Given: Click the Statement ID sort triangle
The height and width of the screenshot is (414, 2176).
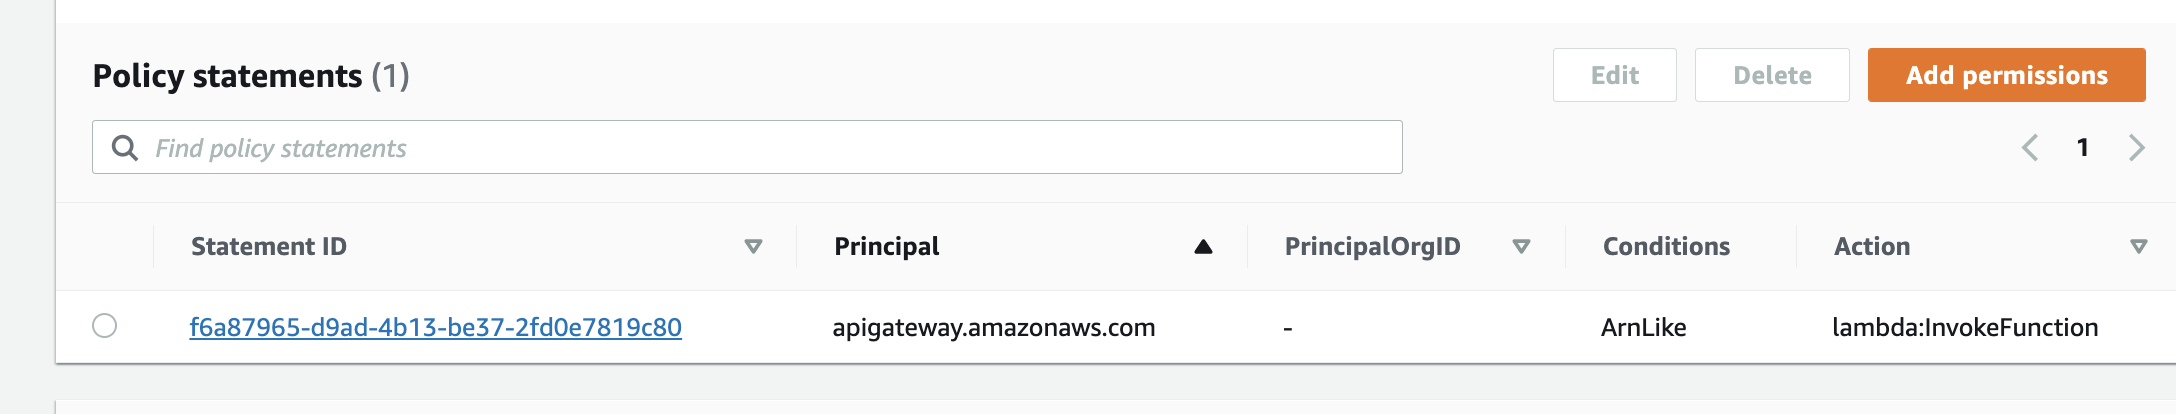Looking at the screenshot, I should point(754,247).
